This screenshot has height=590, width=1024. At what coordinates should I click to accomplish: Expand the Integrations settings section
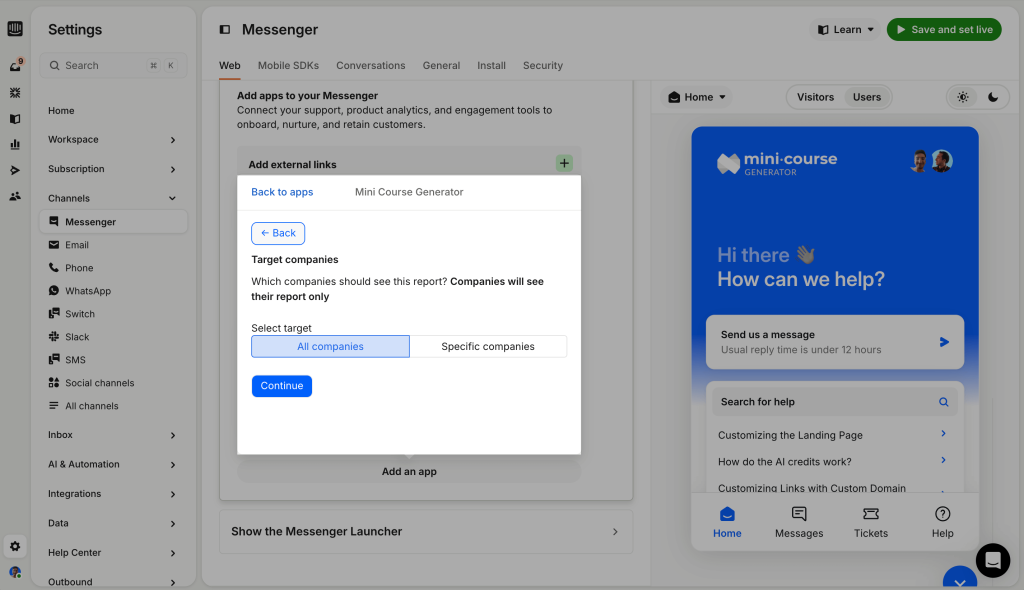[x=112, y=494]
